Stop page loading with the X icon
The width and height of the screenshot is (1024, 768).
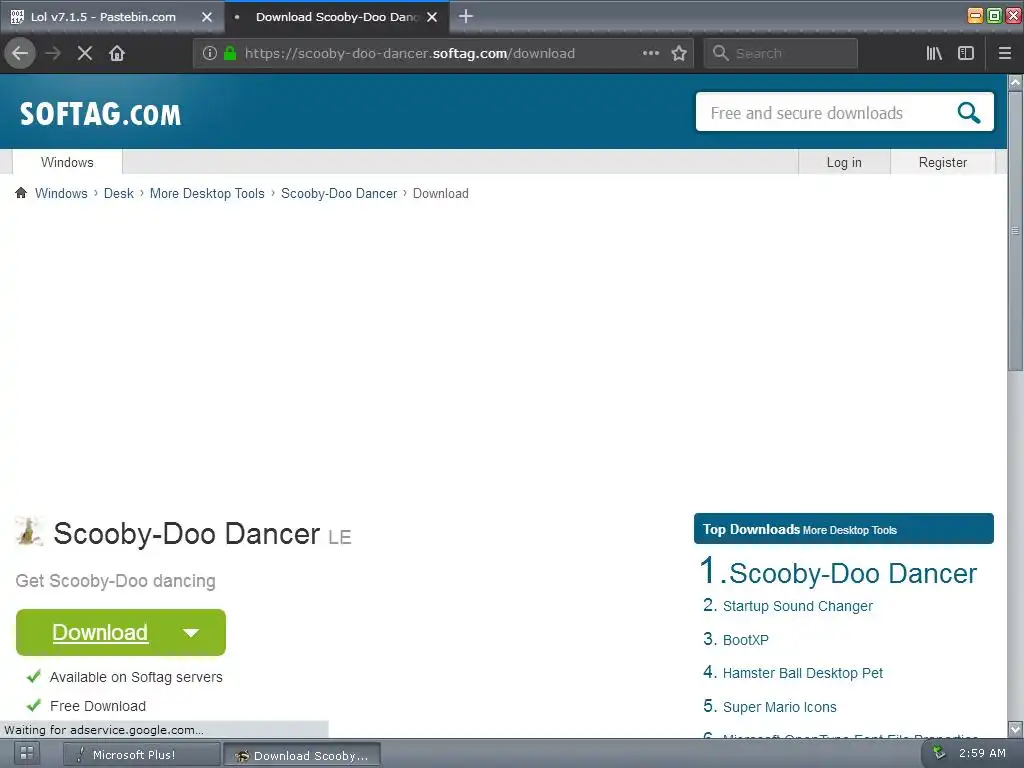click(85, 53)
